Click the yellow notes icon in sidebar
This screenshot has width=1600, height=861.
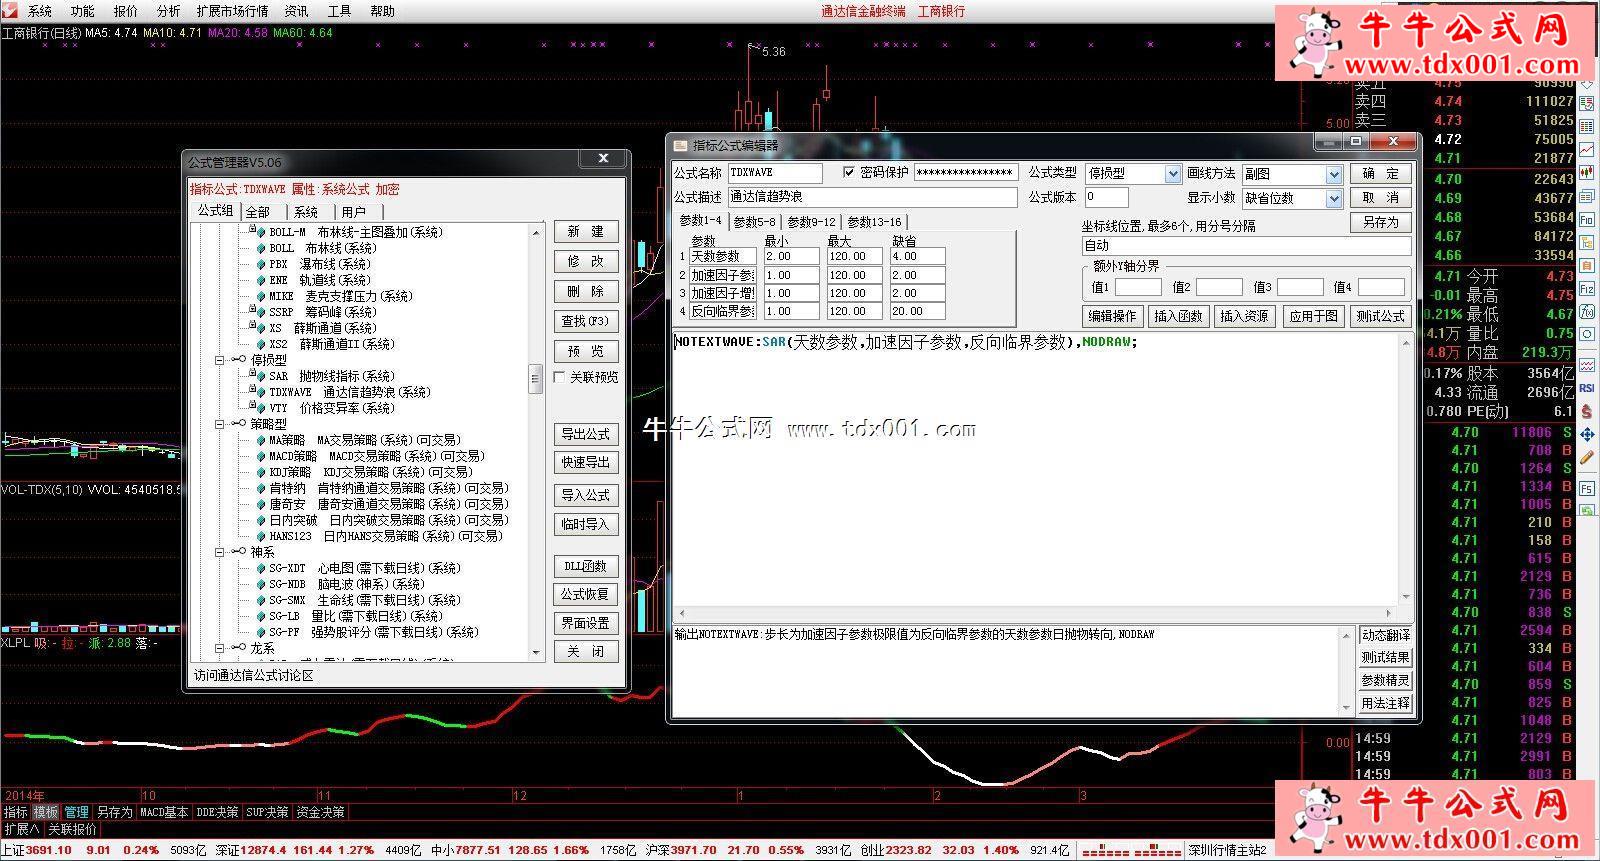pos(1586,265)
